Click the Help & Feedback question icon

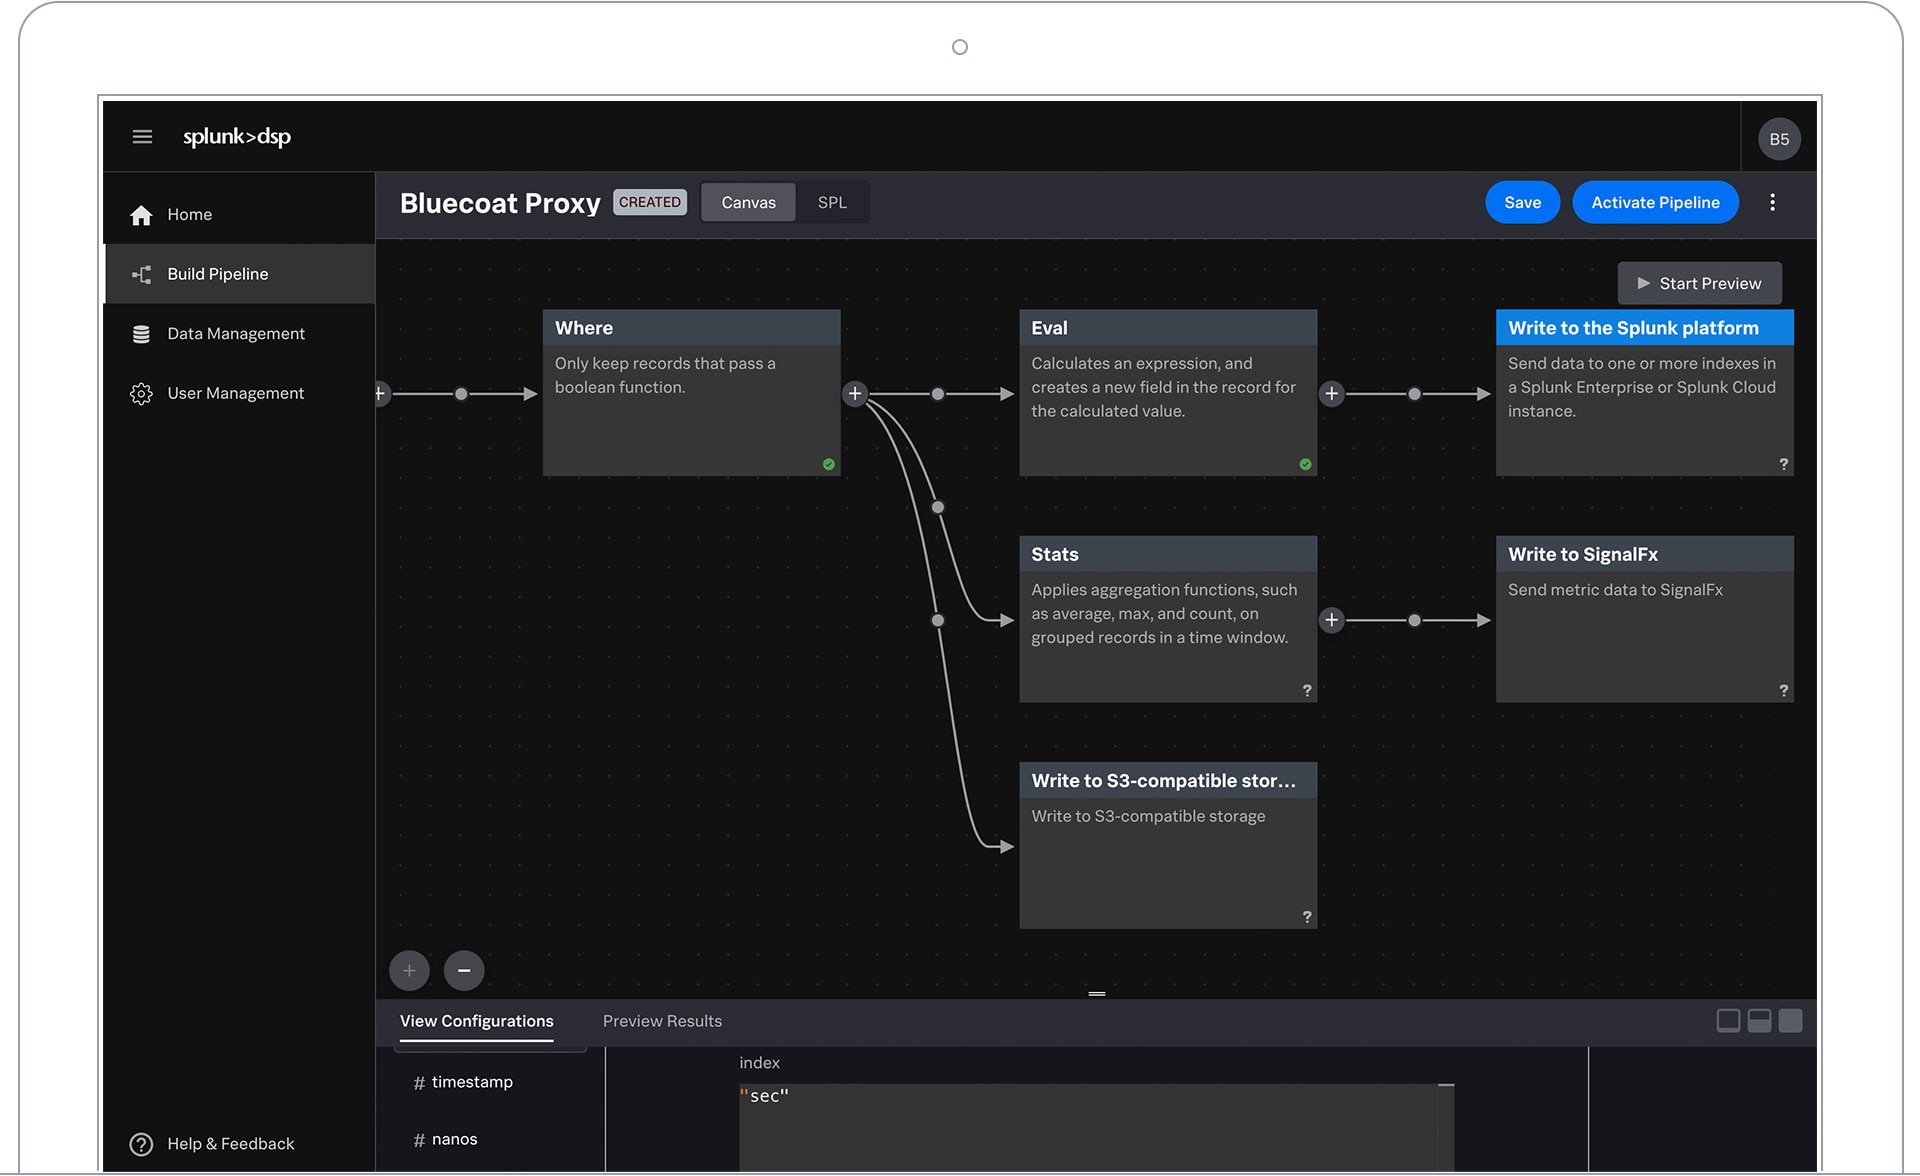pyautogui.click(x=141, y=1144)
